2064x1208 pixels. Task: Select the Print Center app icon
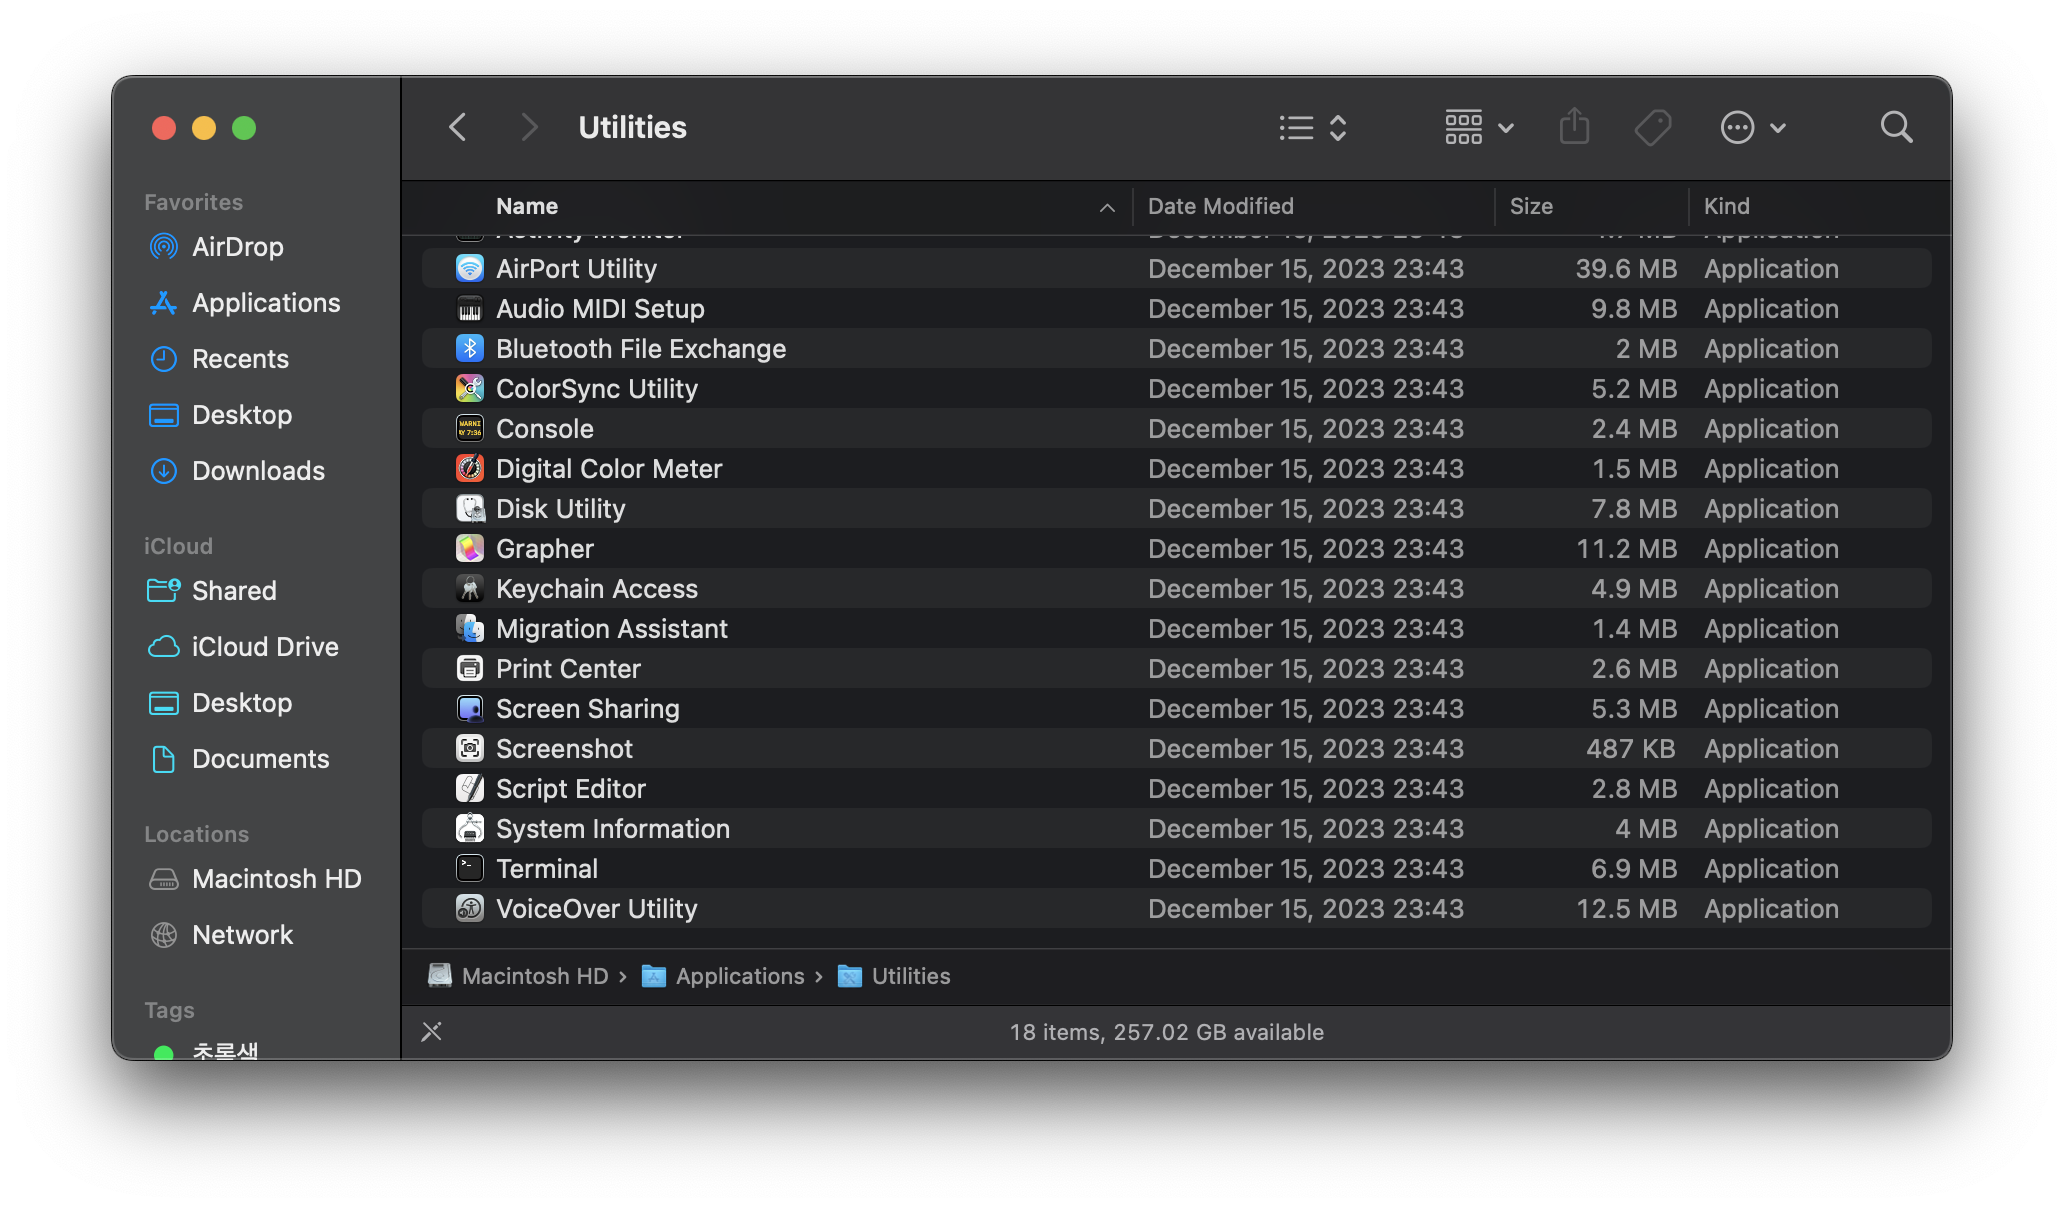click(470, 668)
